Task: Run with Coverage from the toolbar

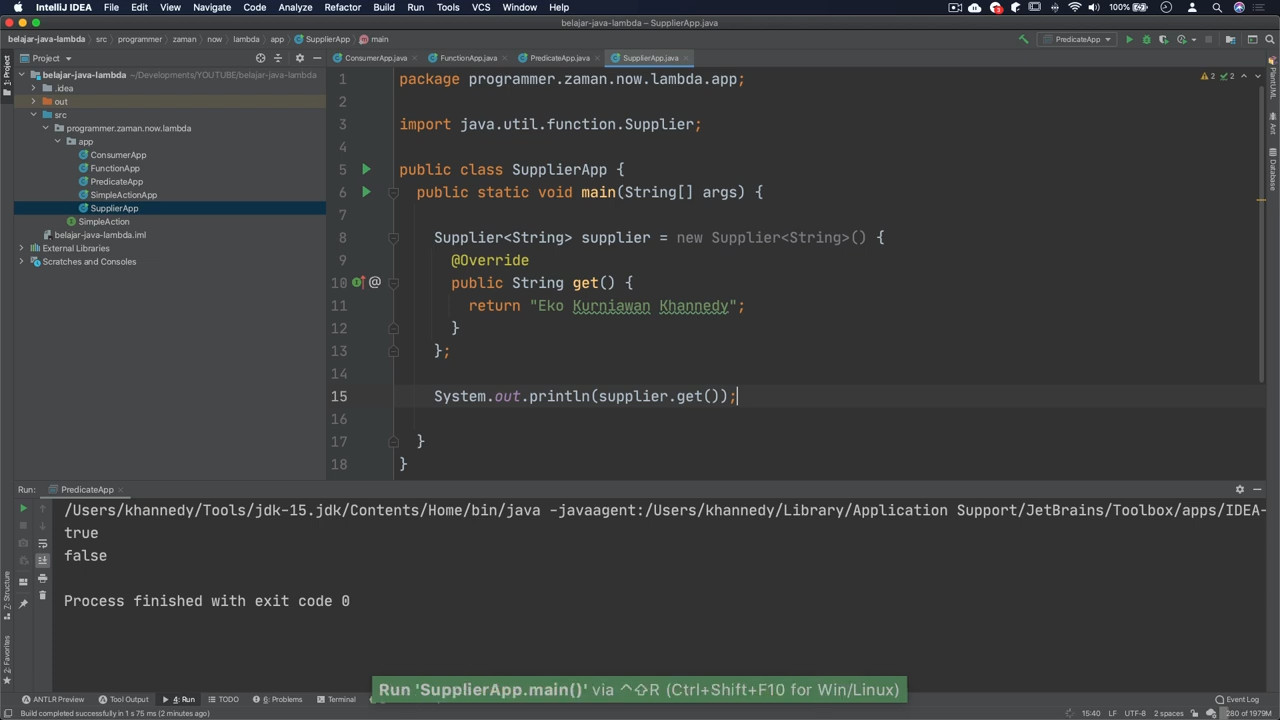Action: click(1163, 39)
